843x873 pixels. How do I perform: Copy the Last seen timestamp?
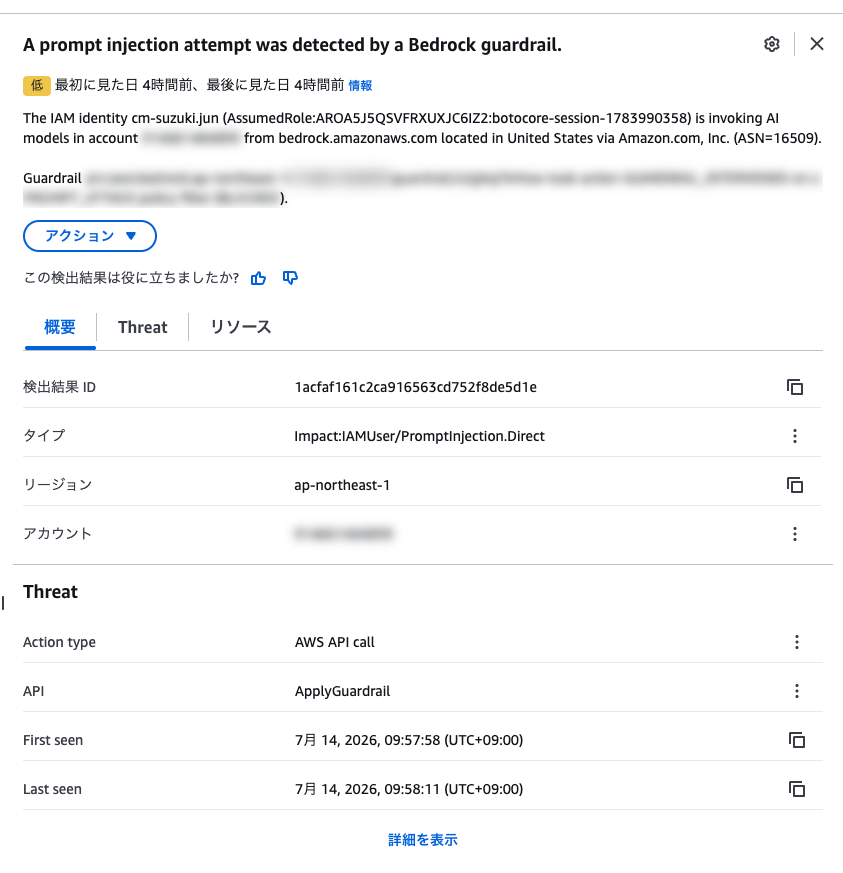coord(797,789)
